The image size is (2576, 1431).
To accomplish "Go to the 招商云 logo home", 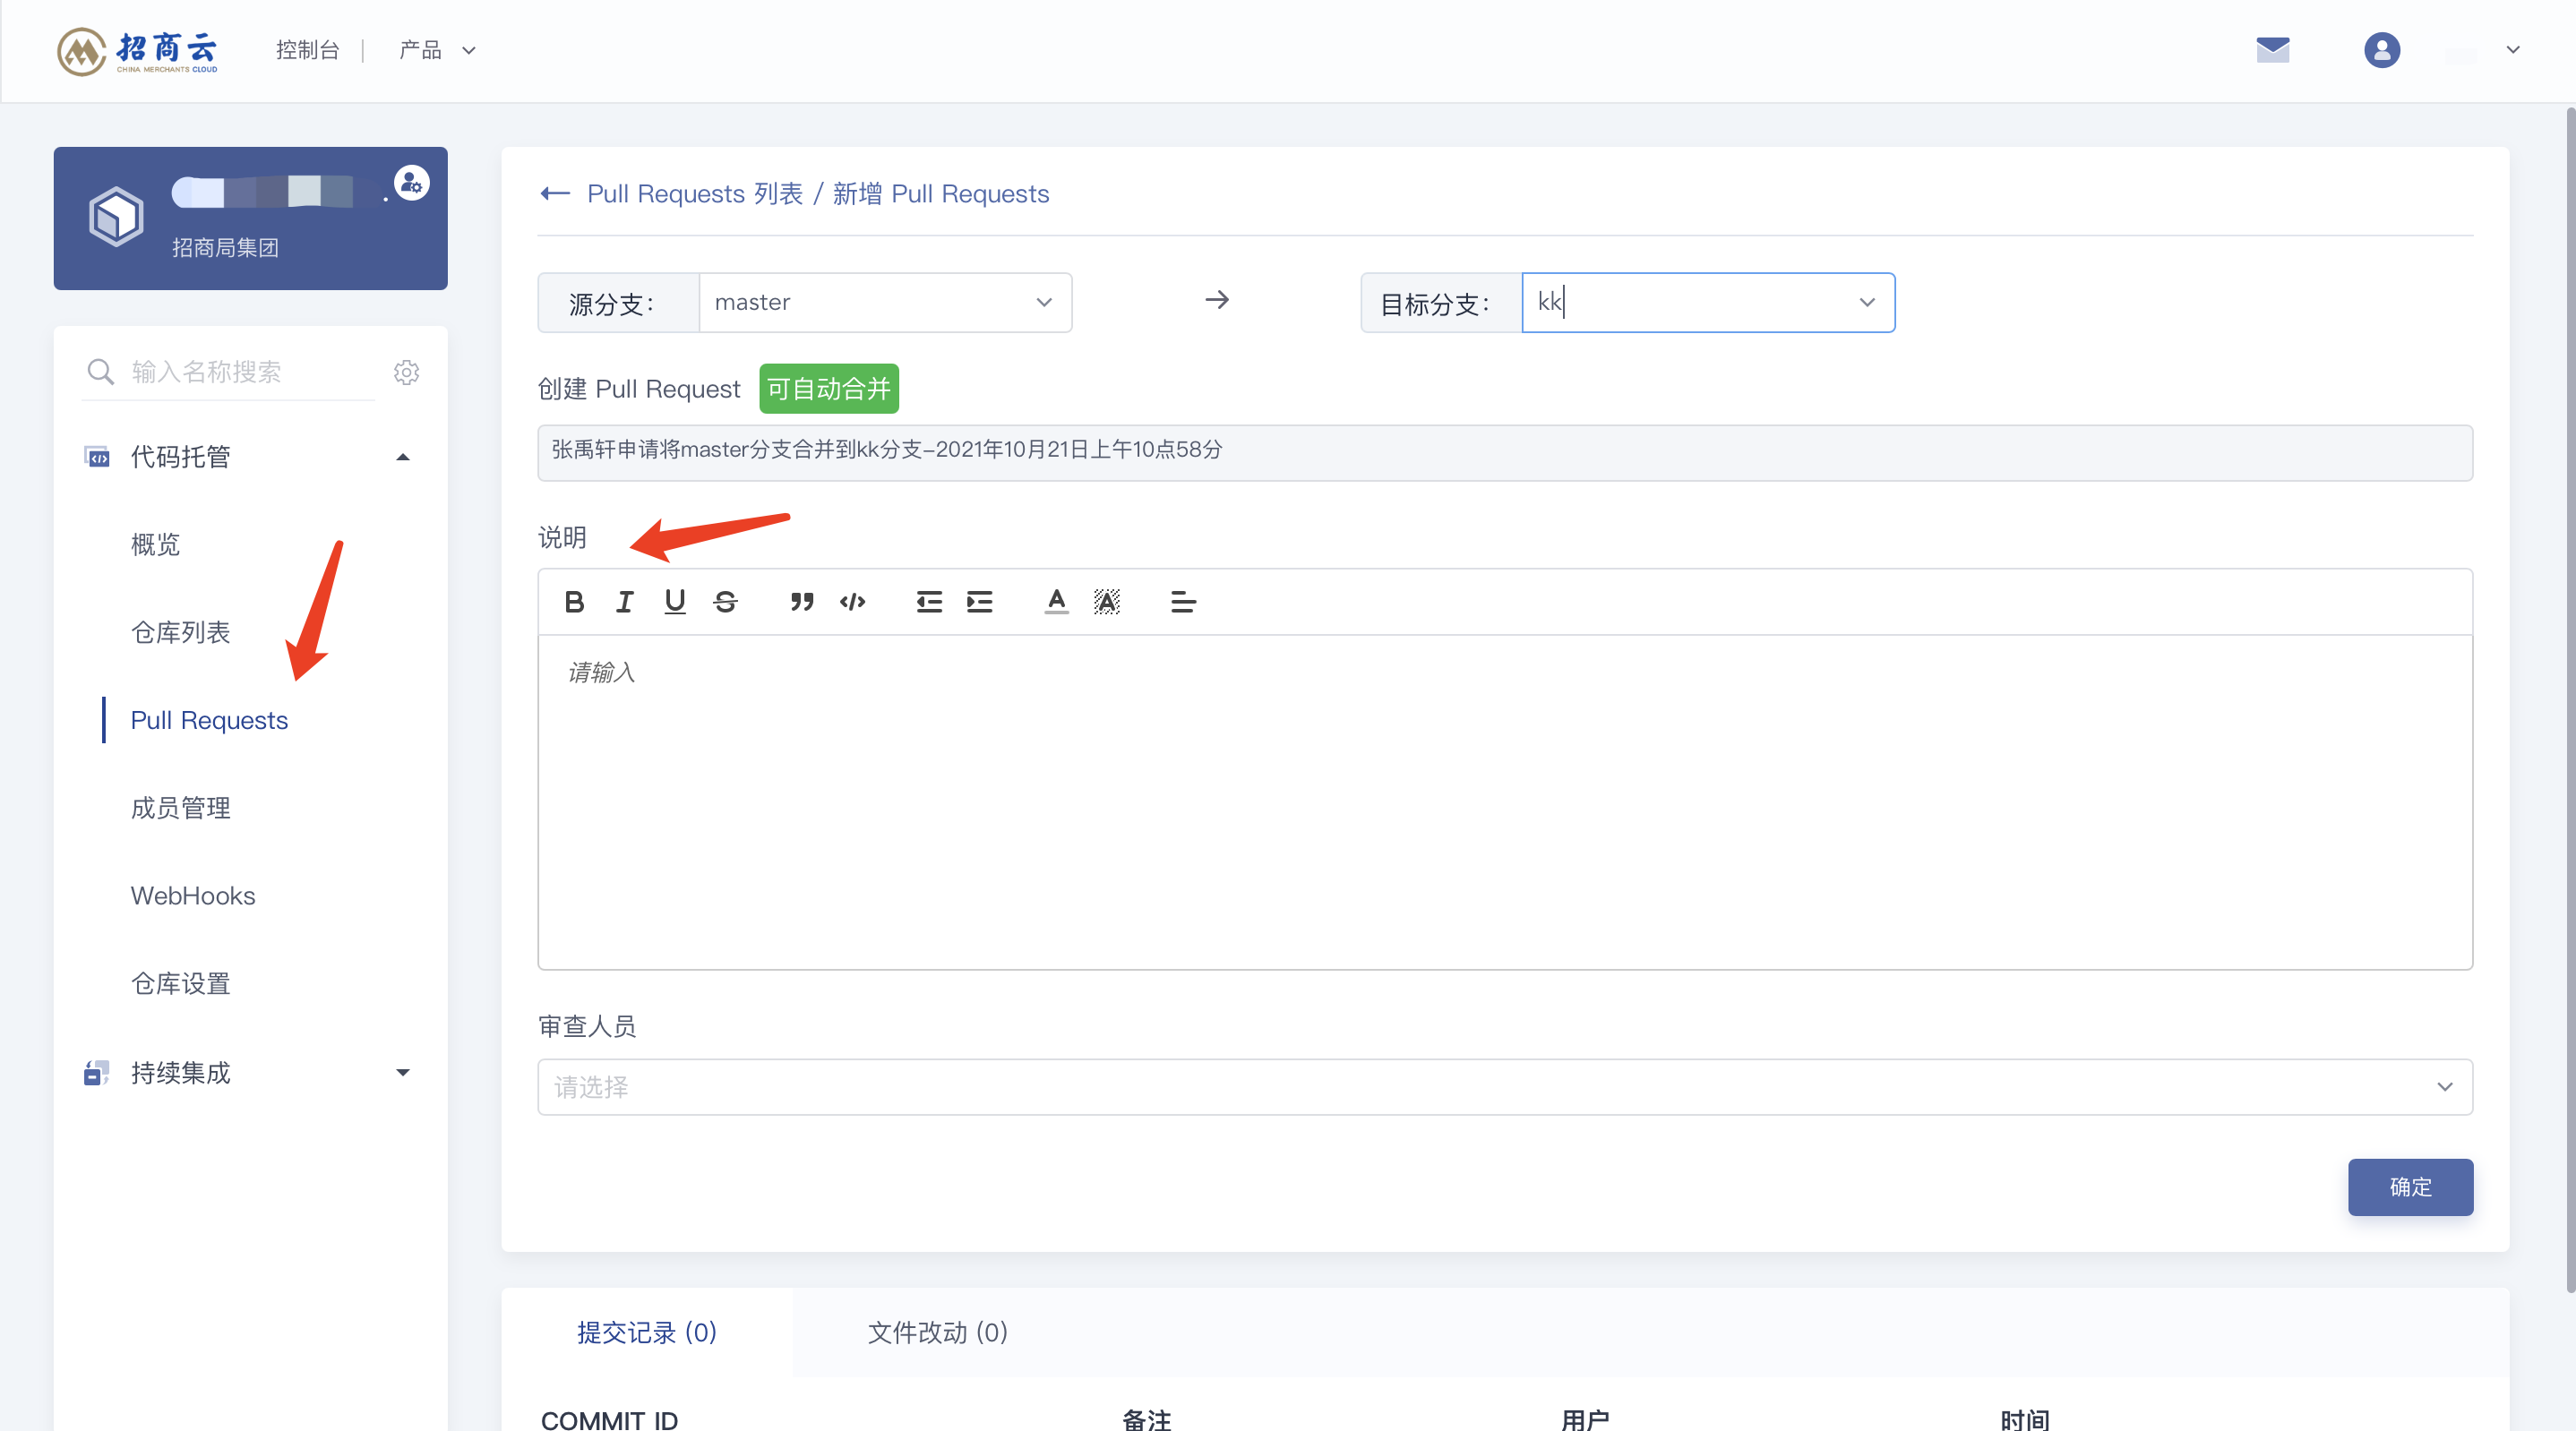I will [137, 50].
